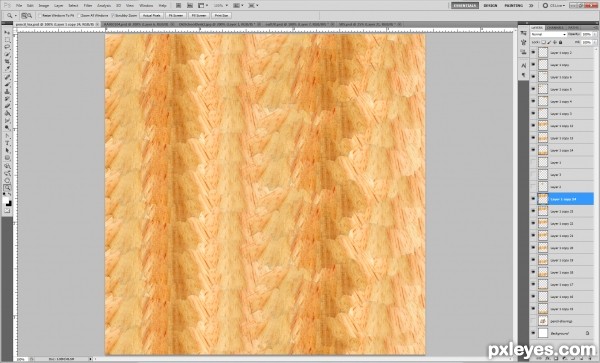The height and width of the screenshot is (363, 600).
Task: Toggle visibility of Layer 1 copy 2
Action: click(533, 52)
